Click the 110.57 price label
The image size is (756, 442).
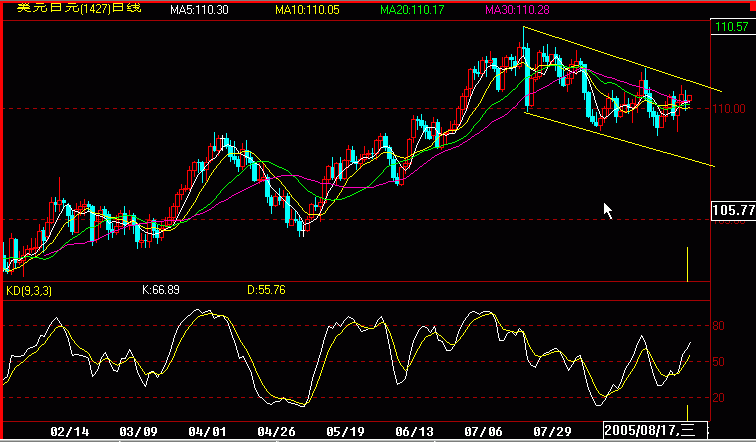click(732, 27)
